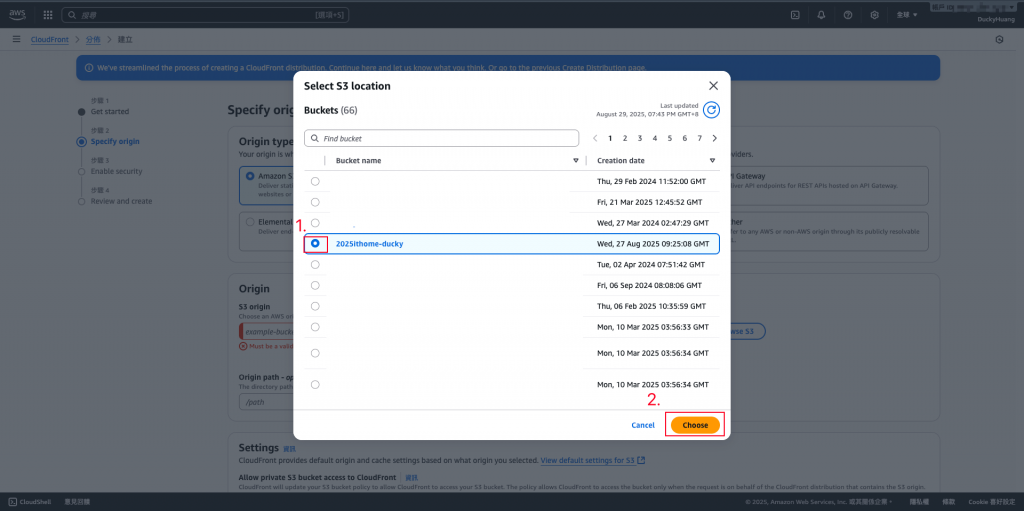Click the Enable security step

pos(116,172)
